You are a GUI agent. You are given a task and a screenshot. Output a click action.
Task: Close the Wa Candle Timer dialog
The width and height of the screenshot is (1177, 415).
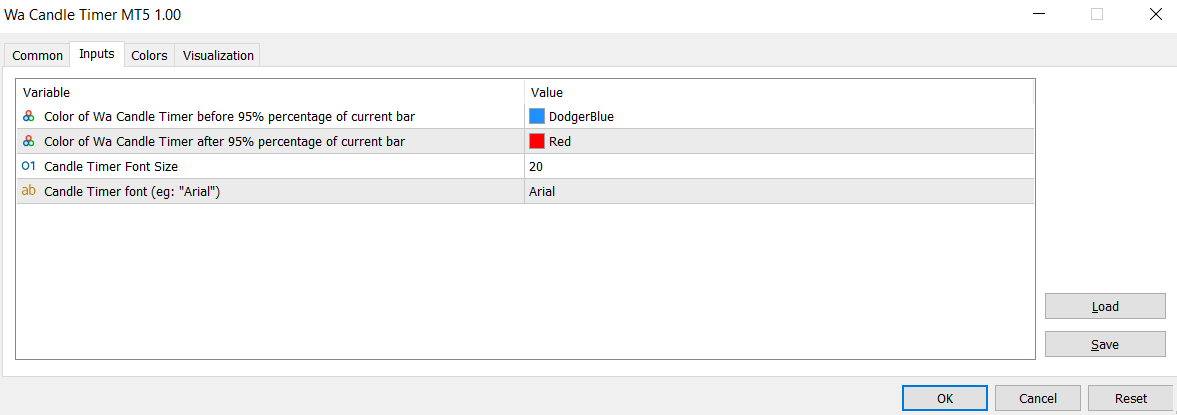(1155, 14)
